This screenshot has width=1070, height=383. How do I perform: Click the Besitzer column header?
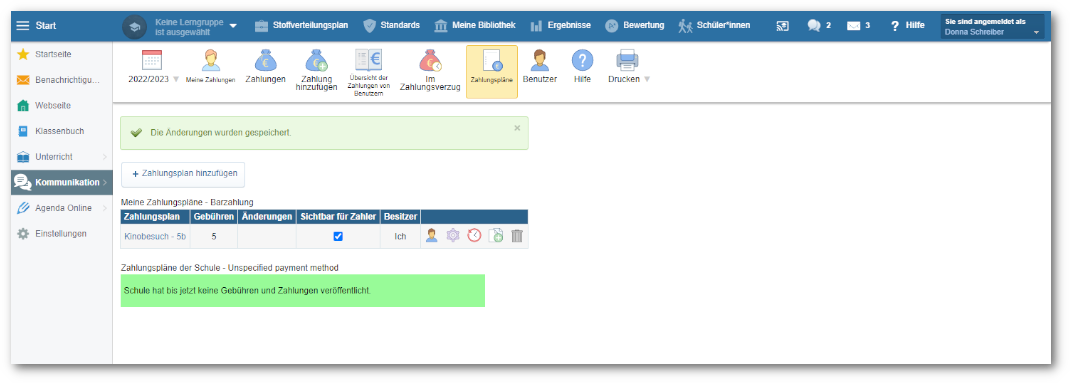(x=401, y=217)
